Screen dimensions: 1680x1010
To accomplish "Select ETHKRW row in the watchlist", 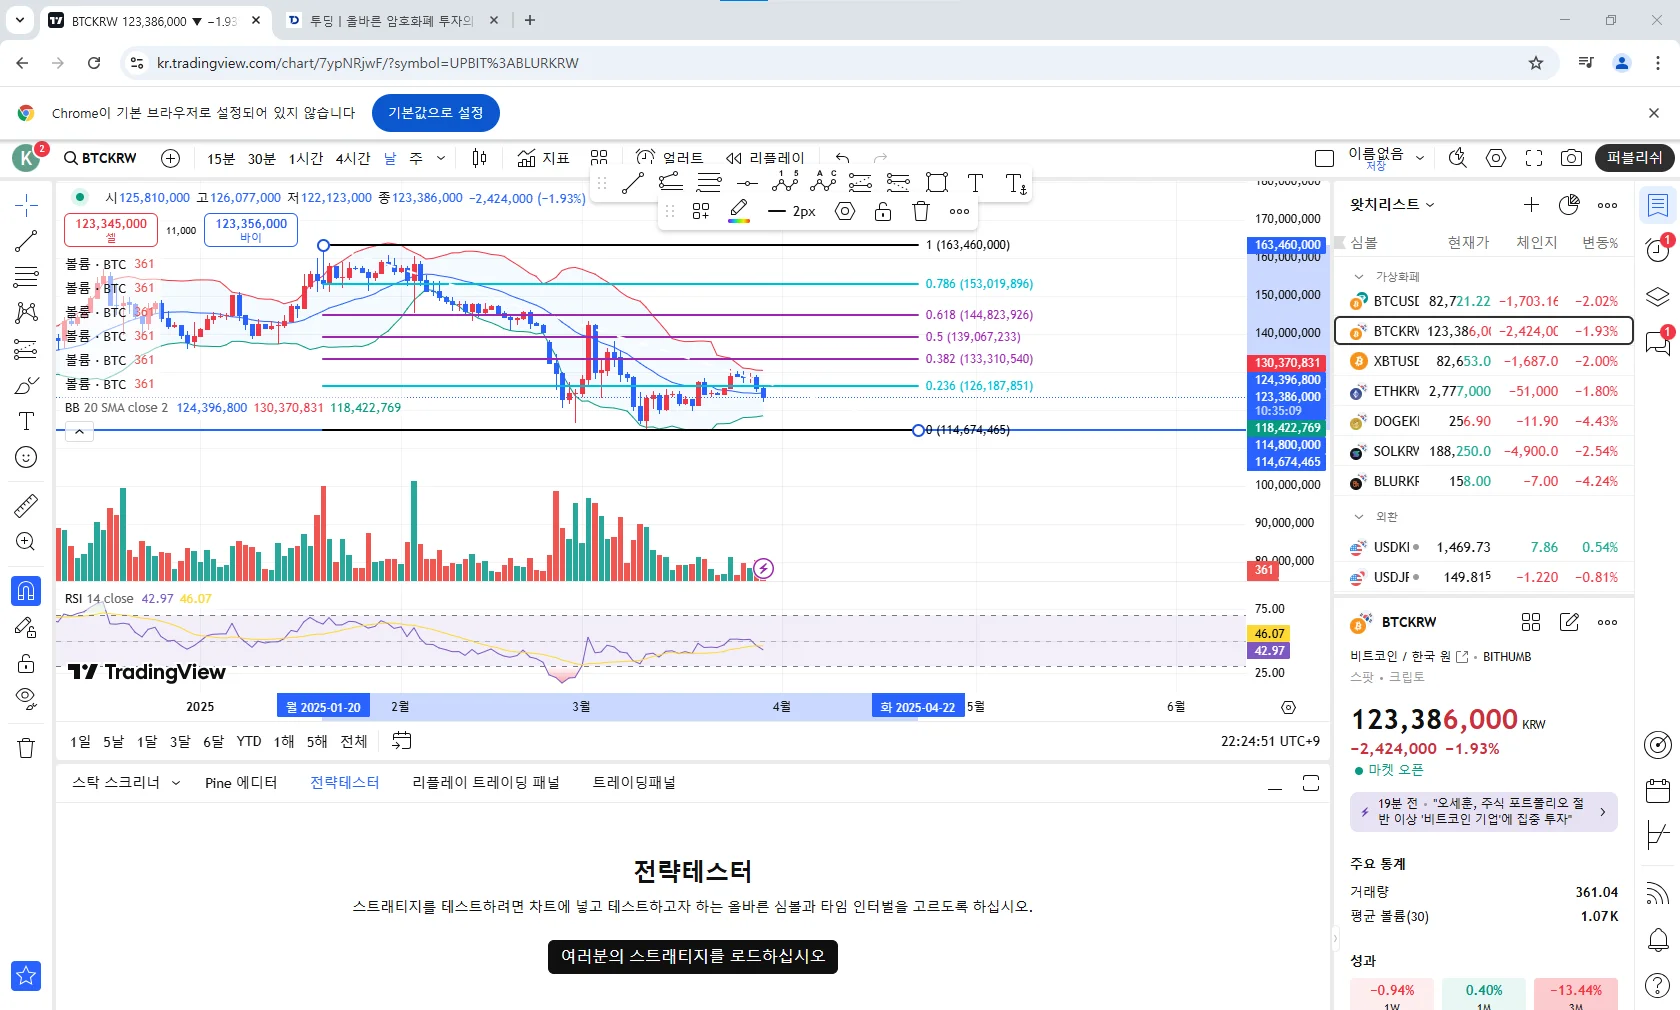I will [x=1484, y=392].
